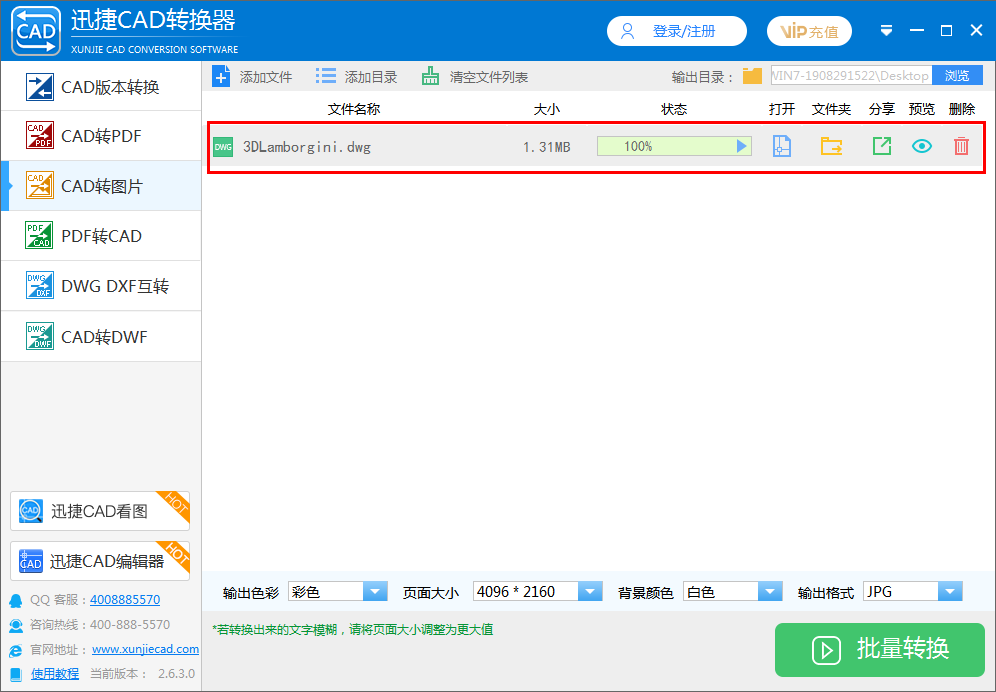
Task: Open 输出格式 dropdown showing JPG
Action: pos(913,592)
